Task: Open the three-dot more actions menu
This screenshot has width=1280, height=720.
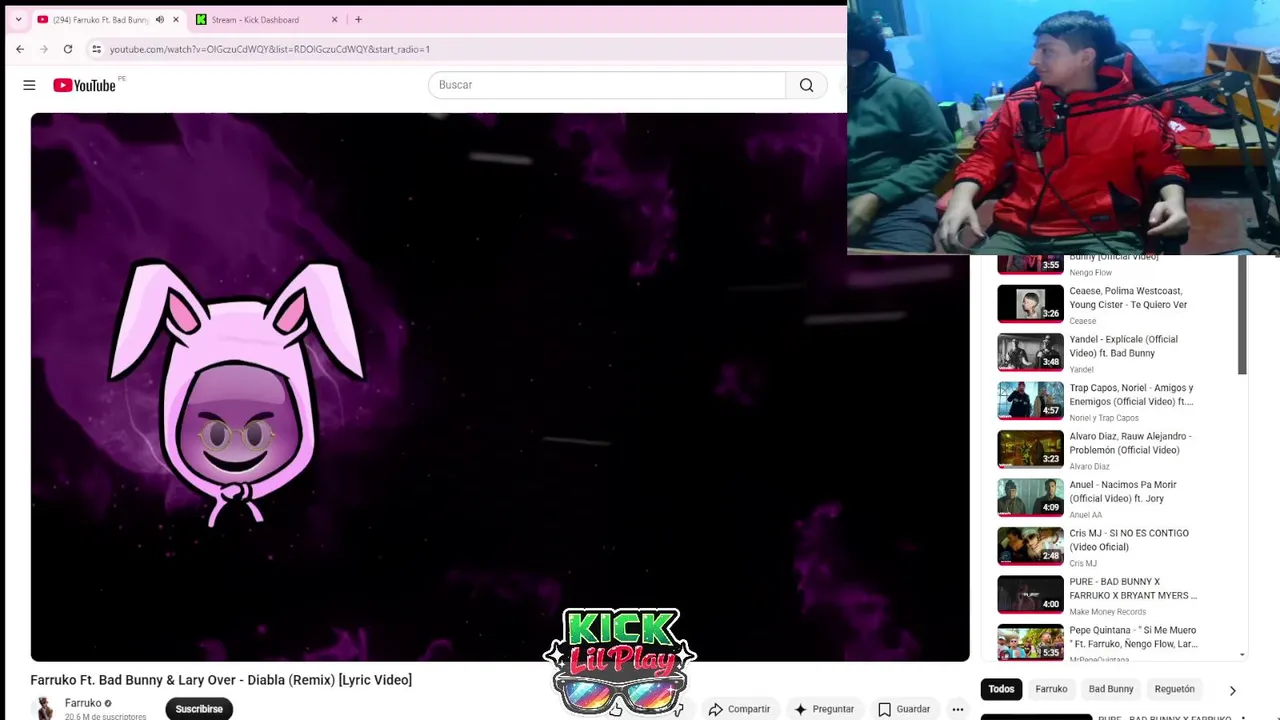Action: tap(957, 709)
